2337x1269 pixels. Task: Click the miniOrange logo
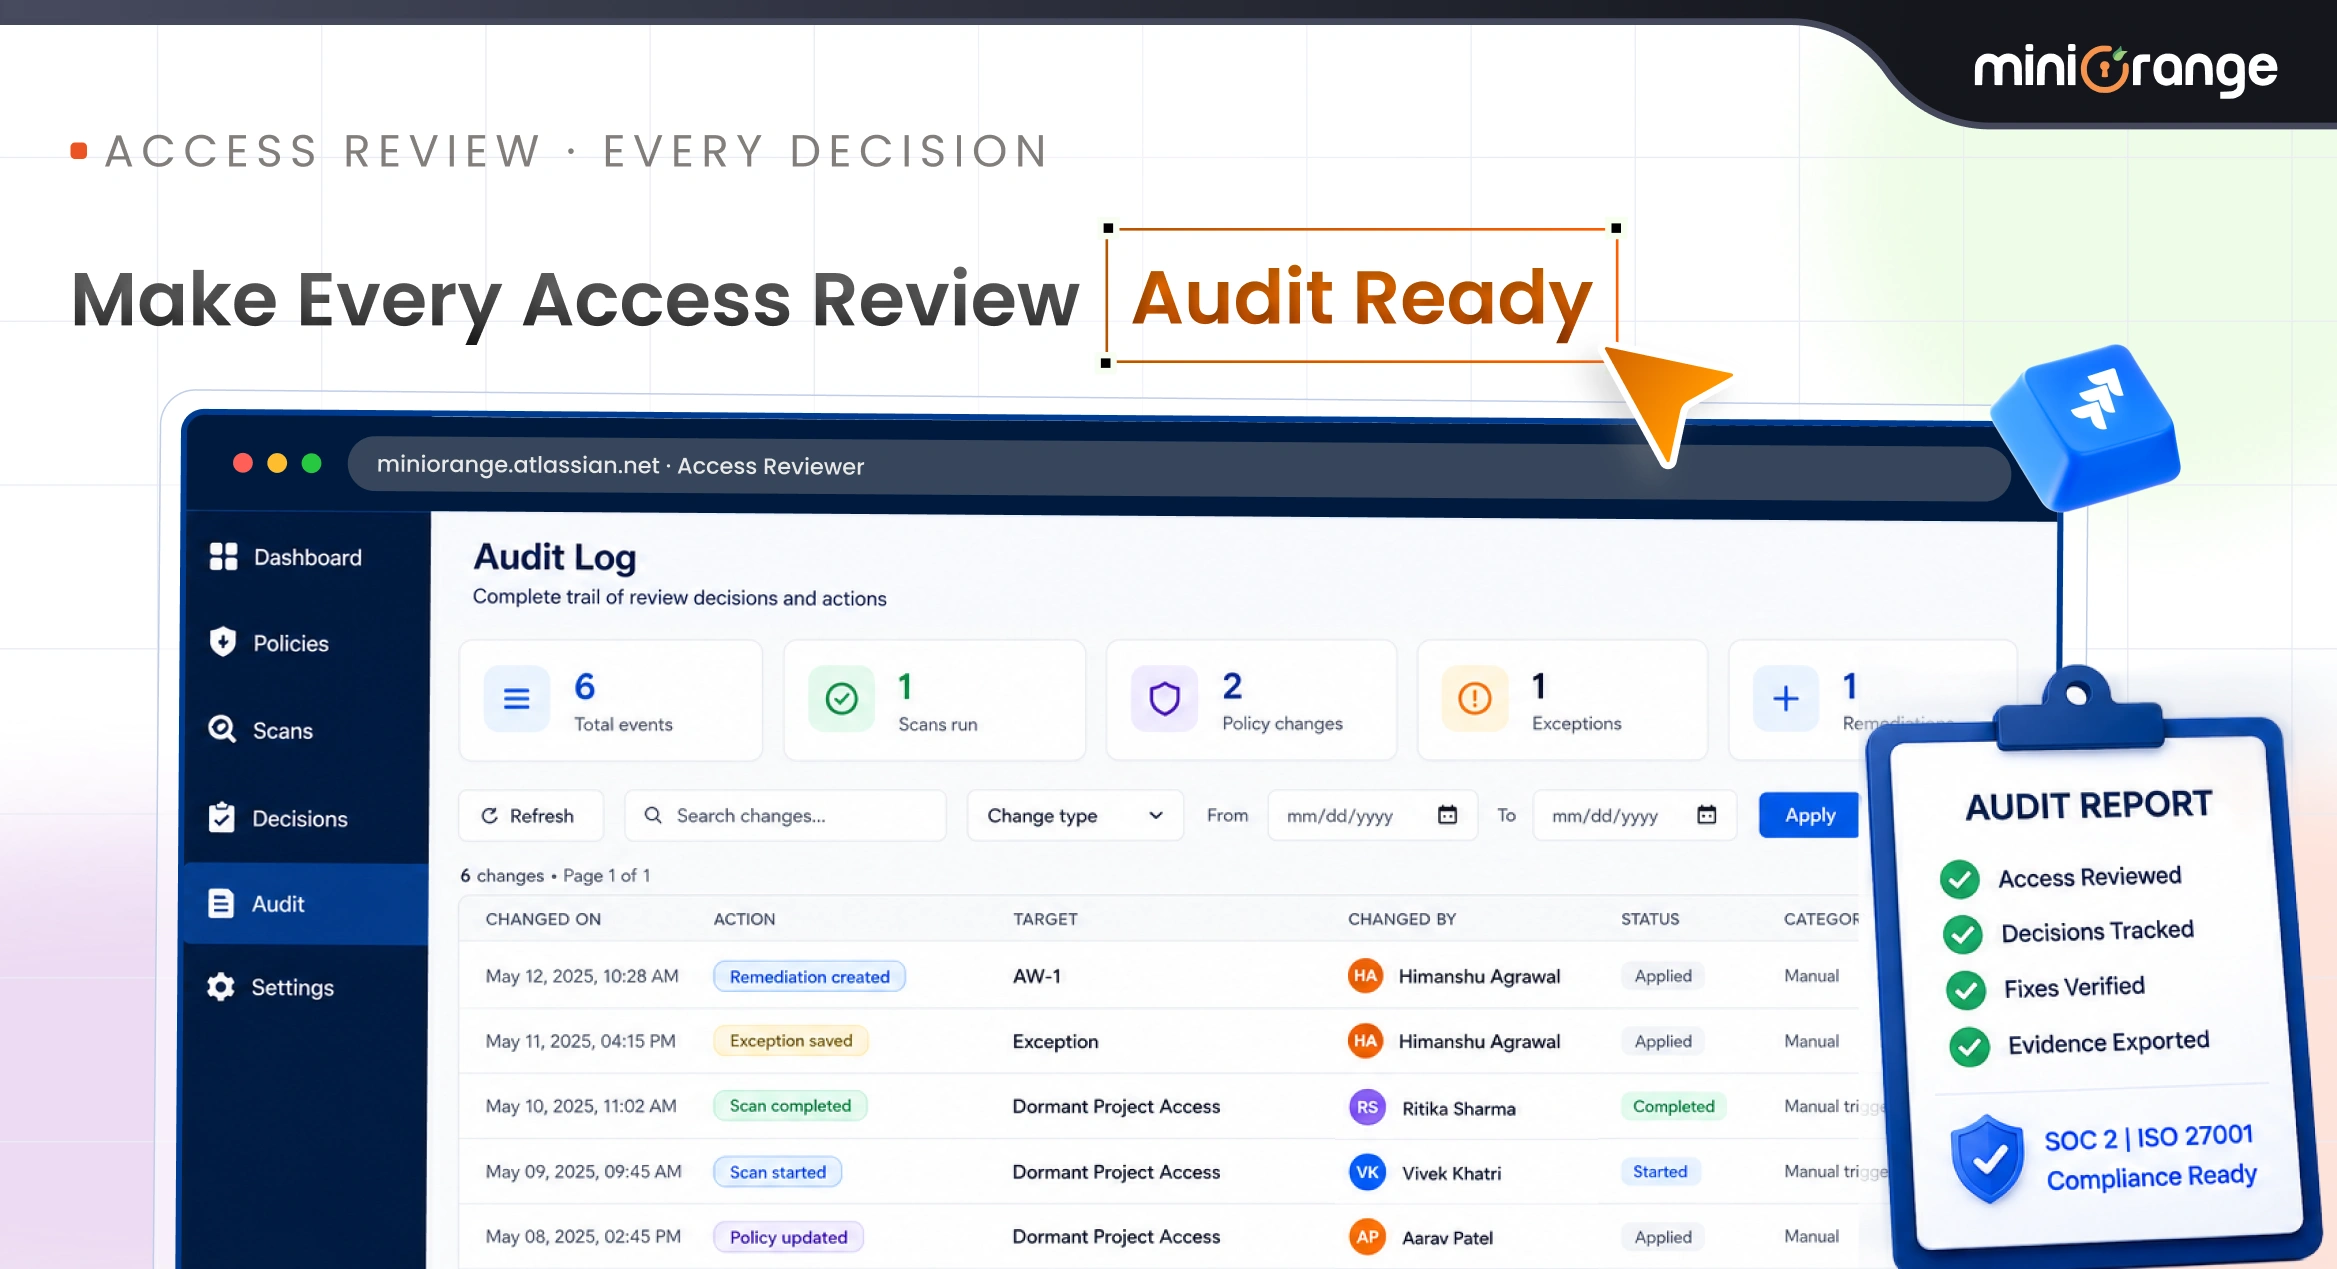pos(2125,70)
